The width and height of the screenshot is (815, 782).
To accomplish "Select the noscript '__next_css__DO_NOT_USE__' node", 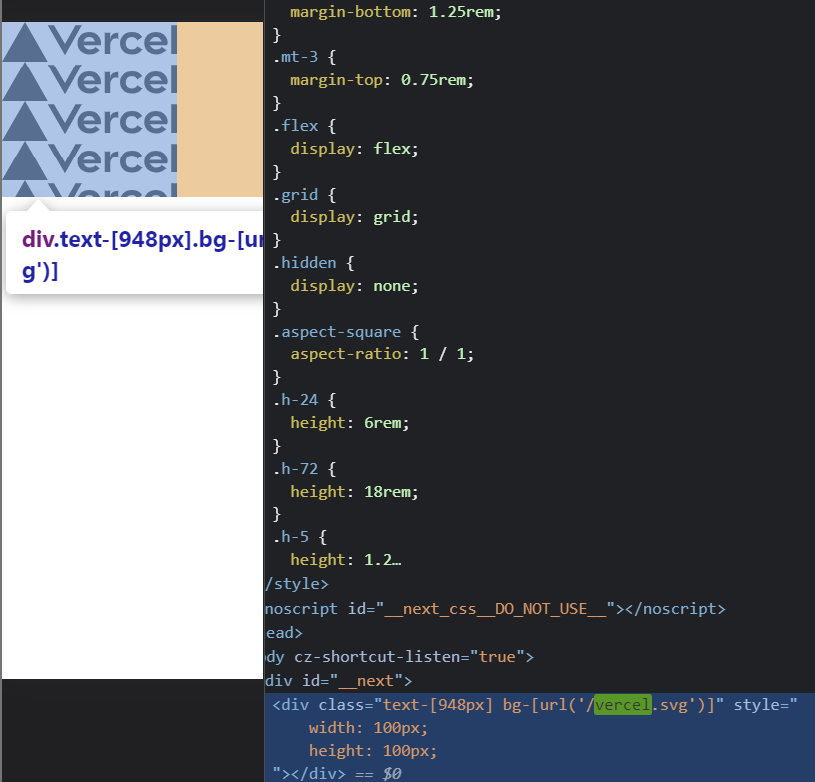I will tap(495, 608).
